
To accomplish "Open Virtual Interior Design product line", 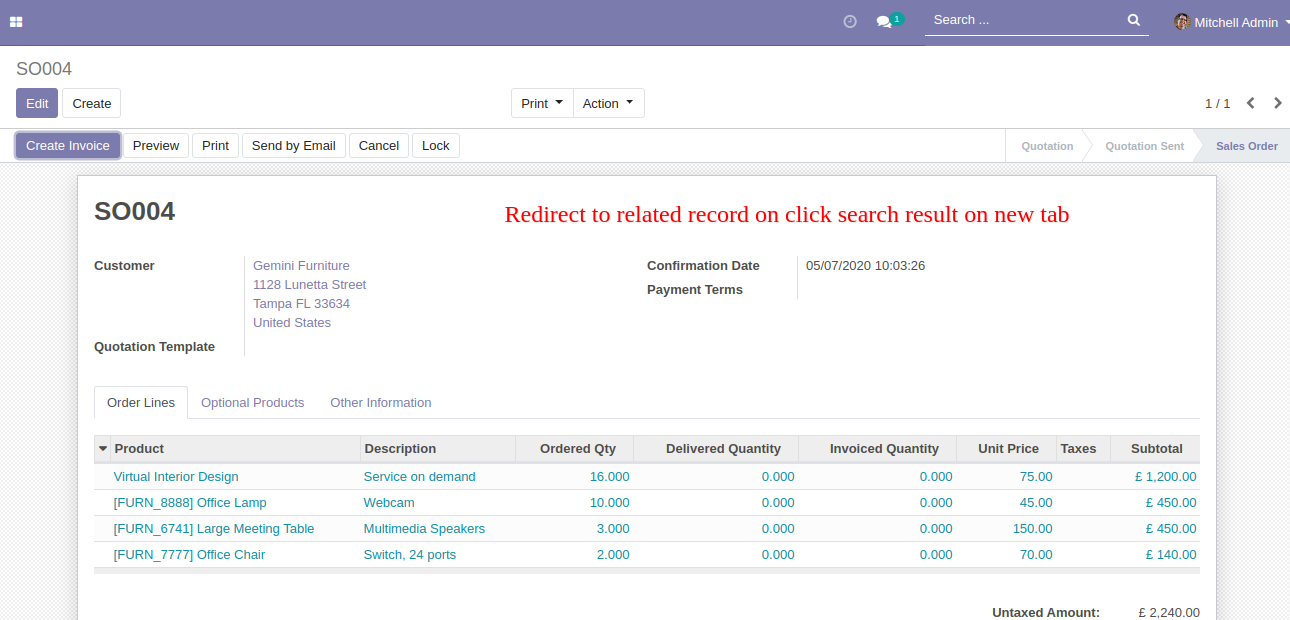I will coord(176,476).
